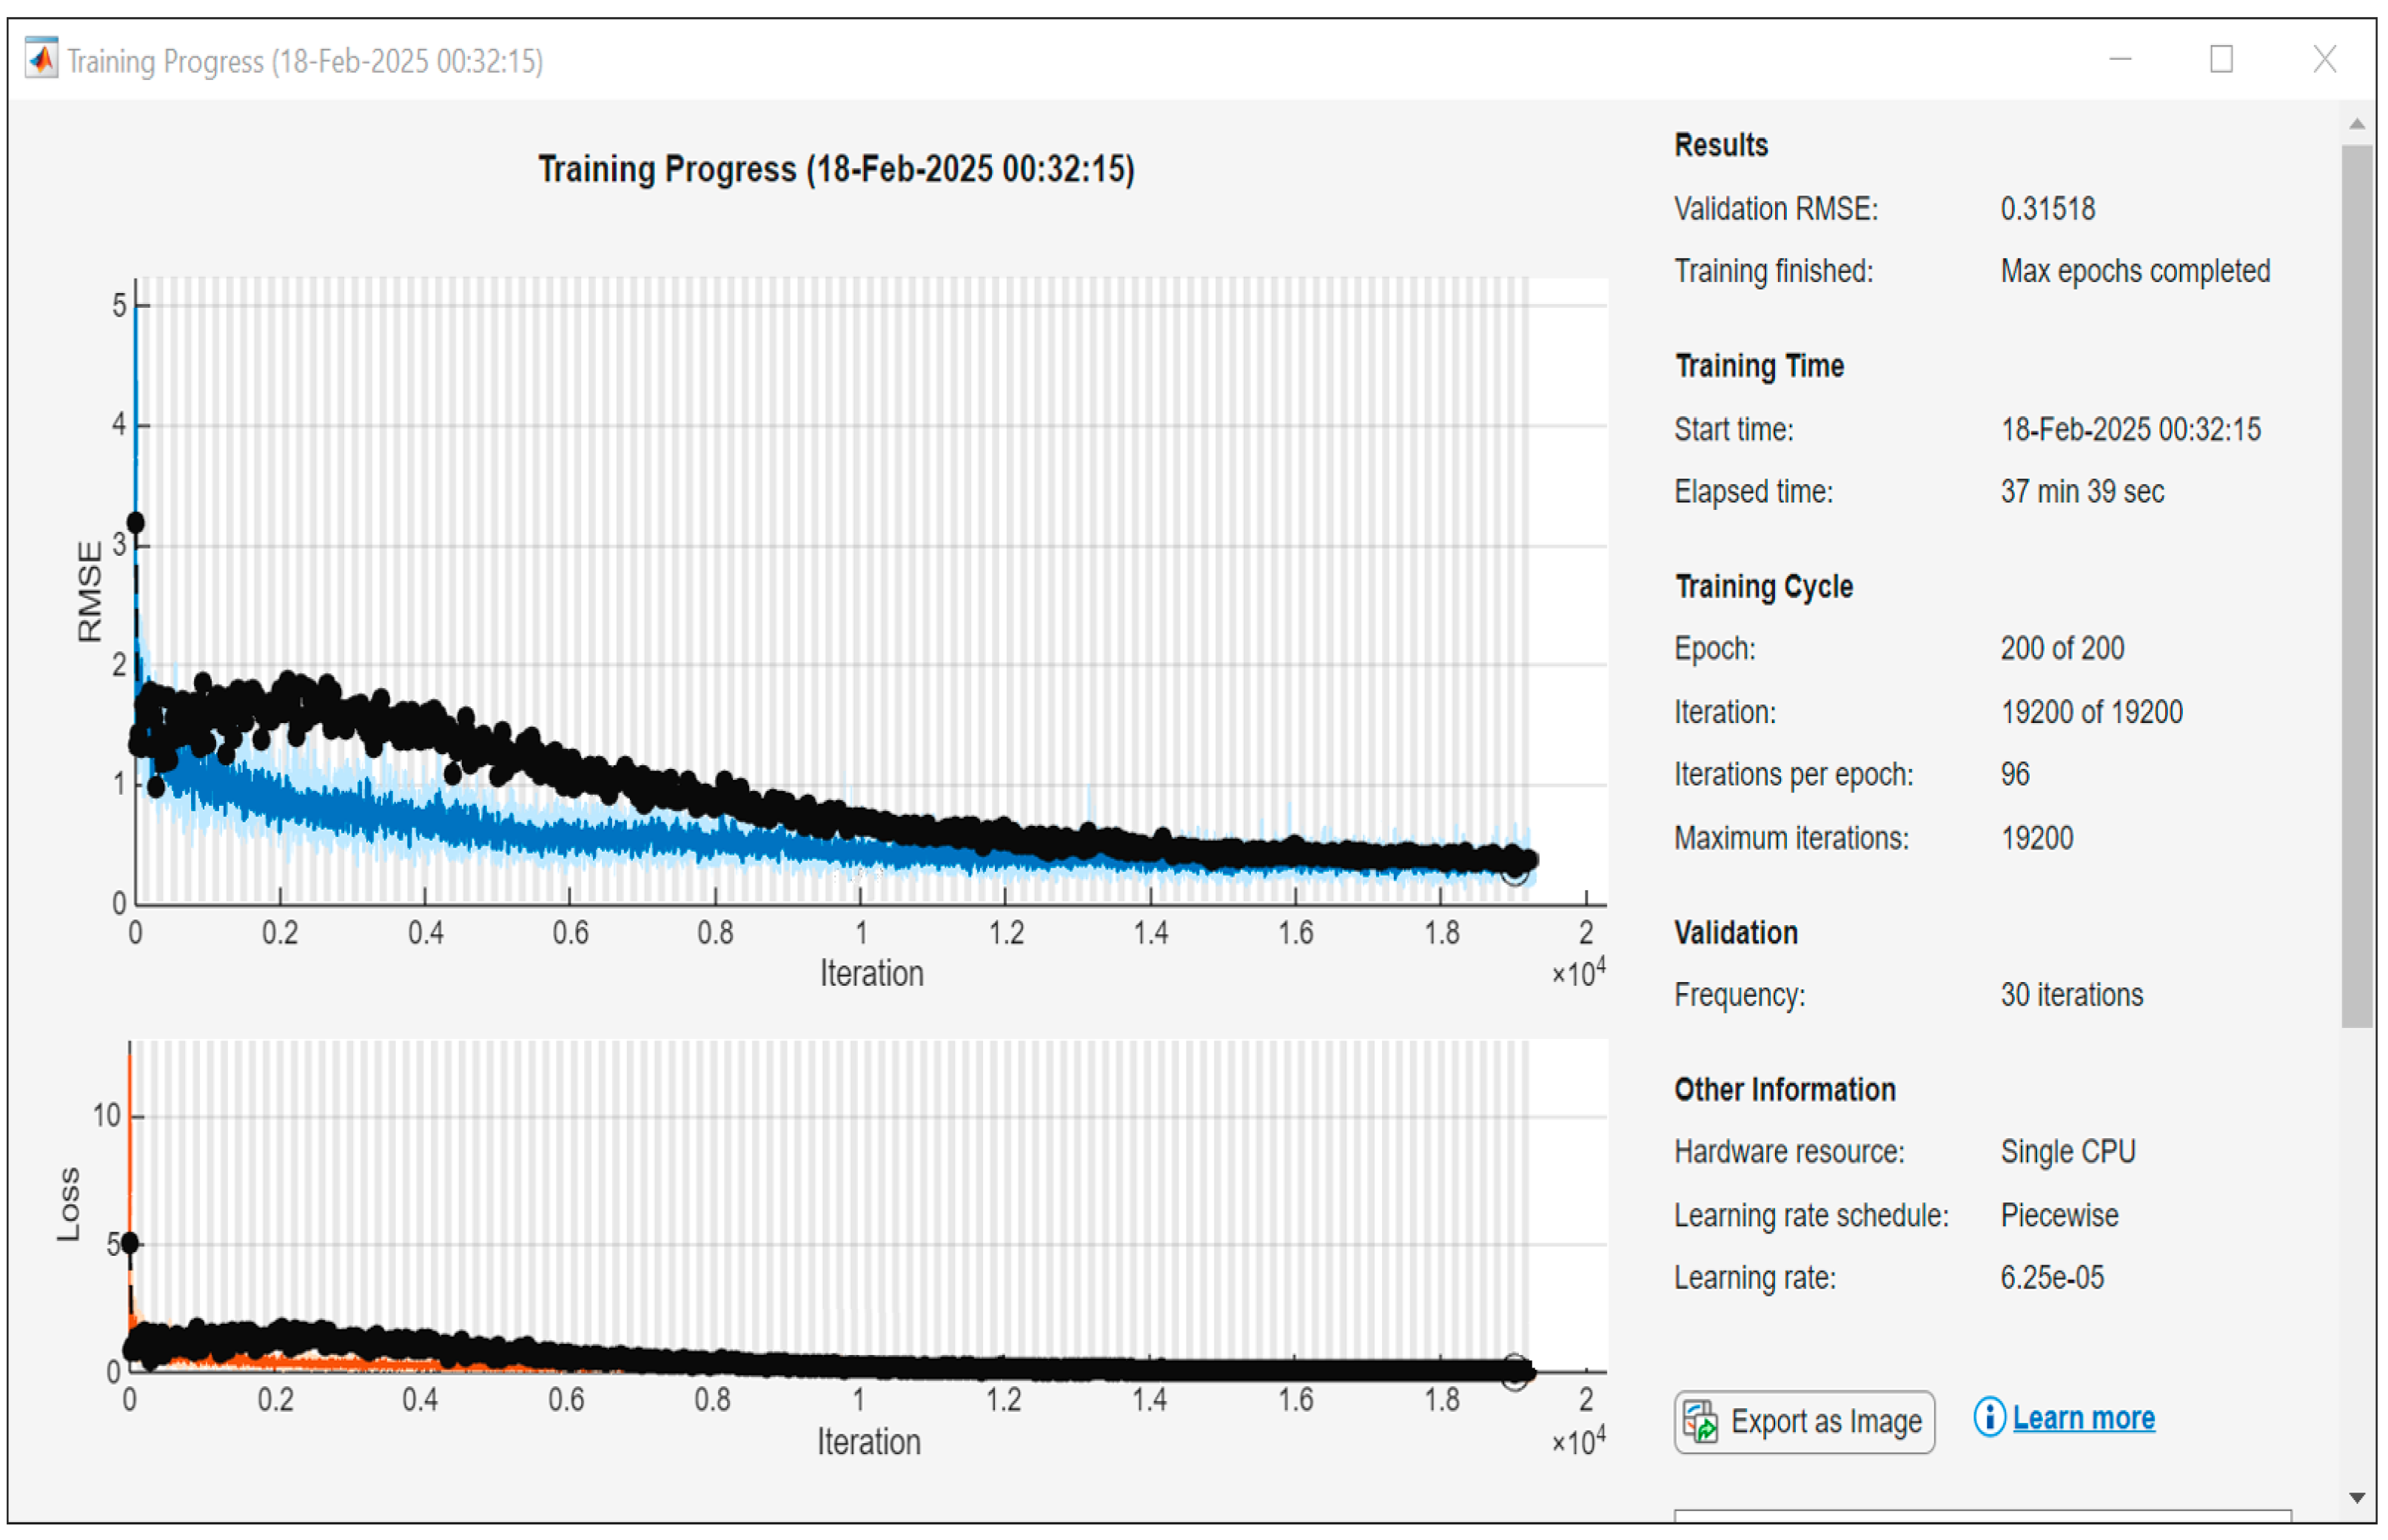Click the Start time value '18-Feb-2025 00:32:15'
This screenshot has width=2388, height=1540.
2130,430
